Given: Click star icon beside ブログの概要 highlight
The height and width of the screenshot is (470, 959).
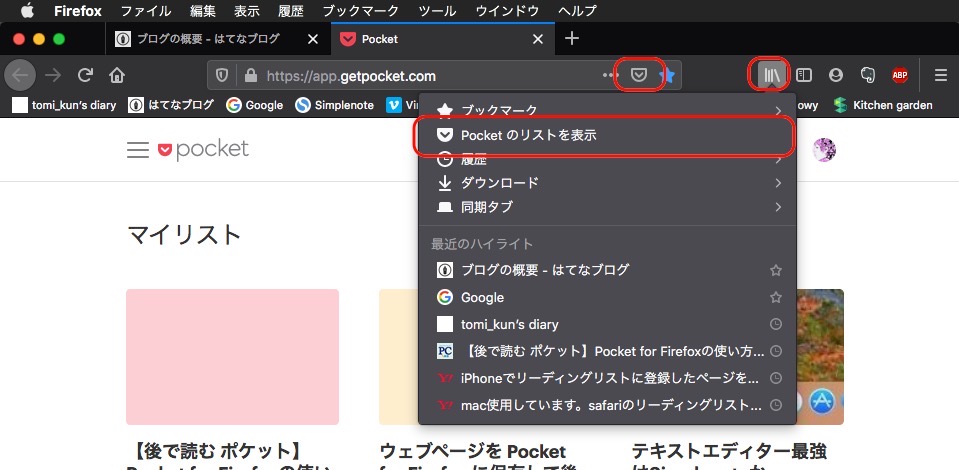Looking at the screenshot, I should [776, 270].
